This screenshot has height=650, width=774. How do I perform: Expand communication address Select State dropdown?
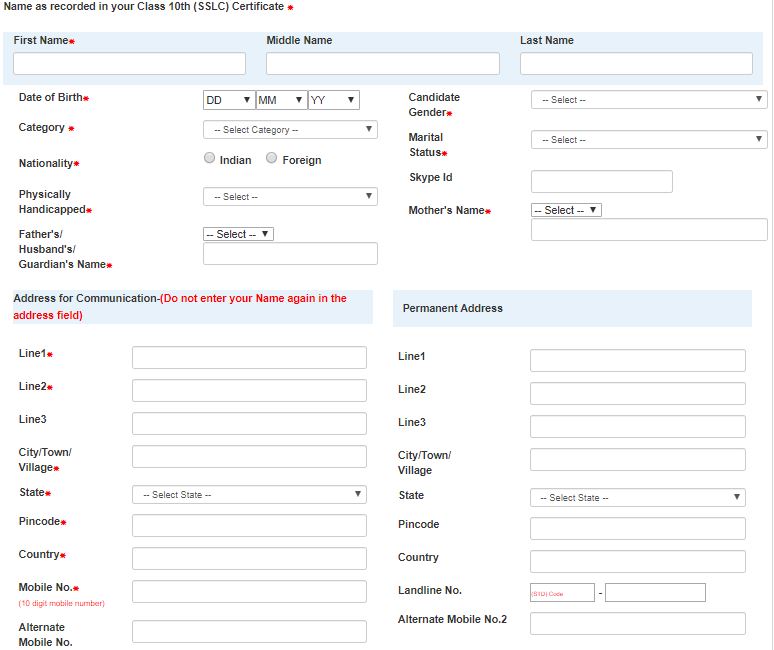coord(249,494)
